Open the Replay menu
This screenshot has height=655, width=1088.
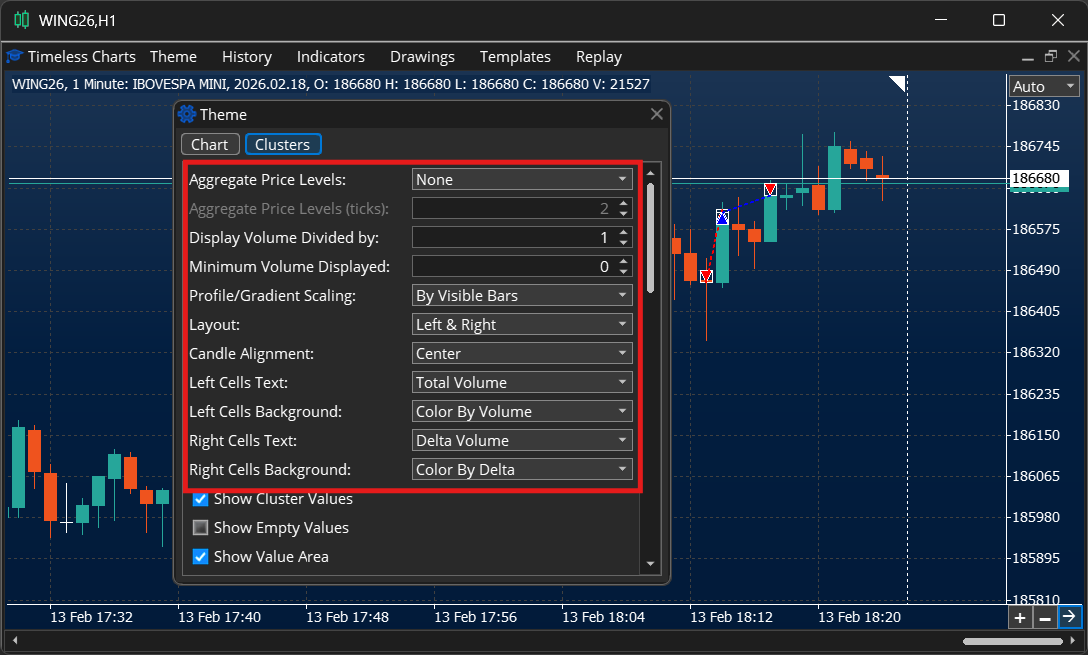click(598, 56)
